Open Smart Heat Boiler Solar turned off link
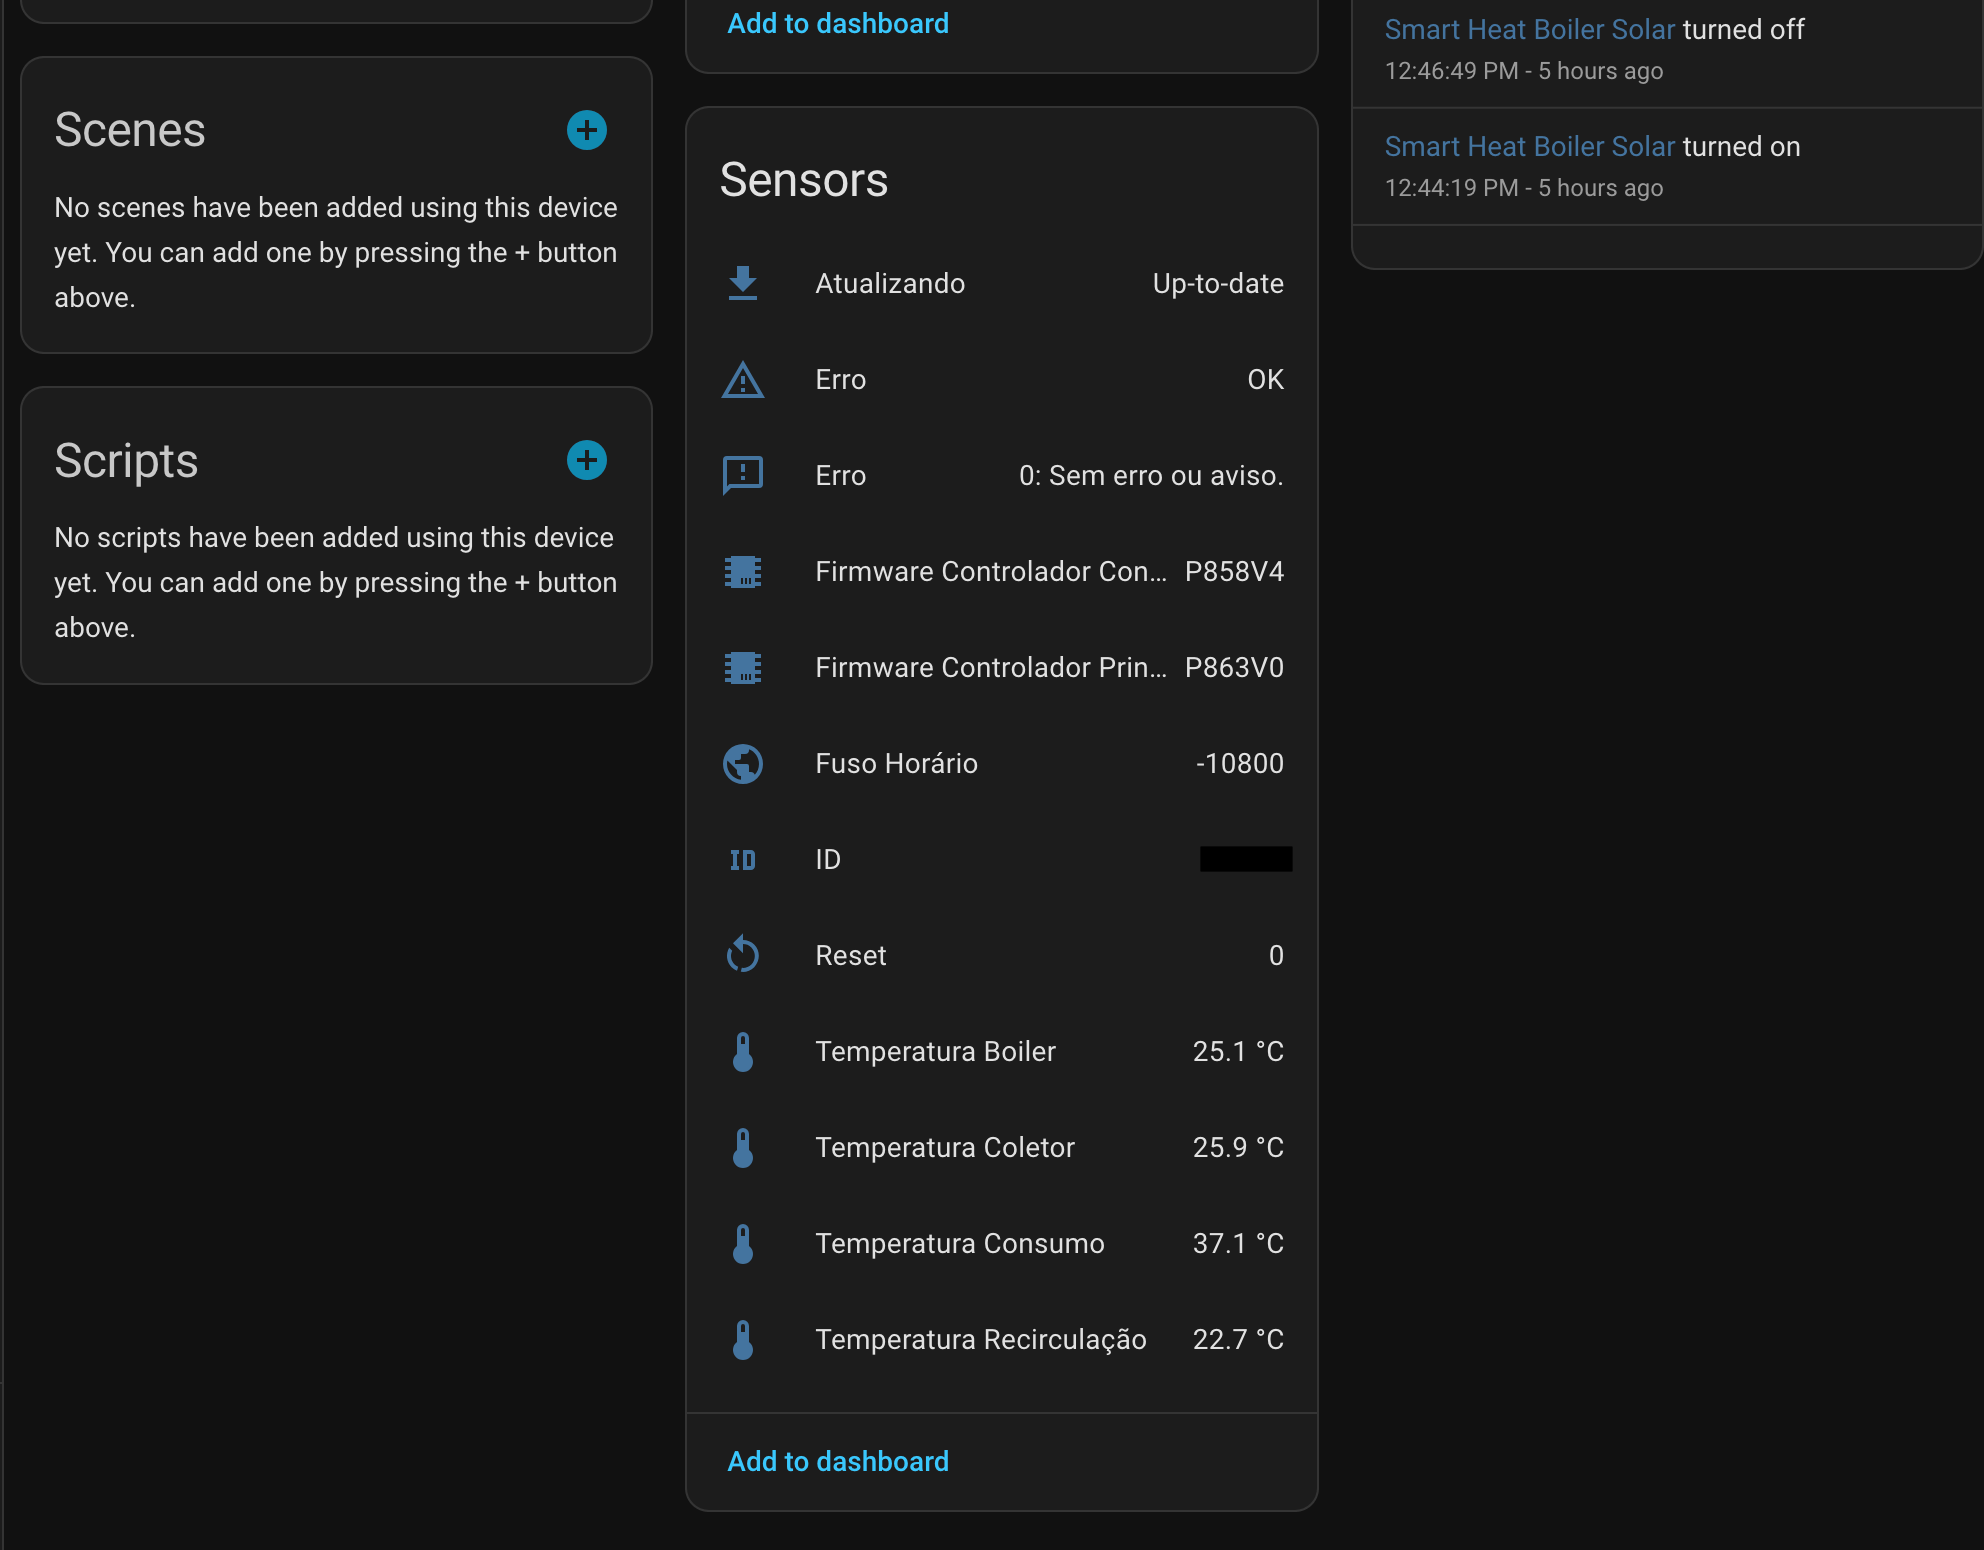This screenshot has width=1984, height=1550. pos(1529,30)
